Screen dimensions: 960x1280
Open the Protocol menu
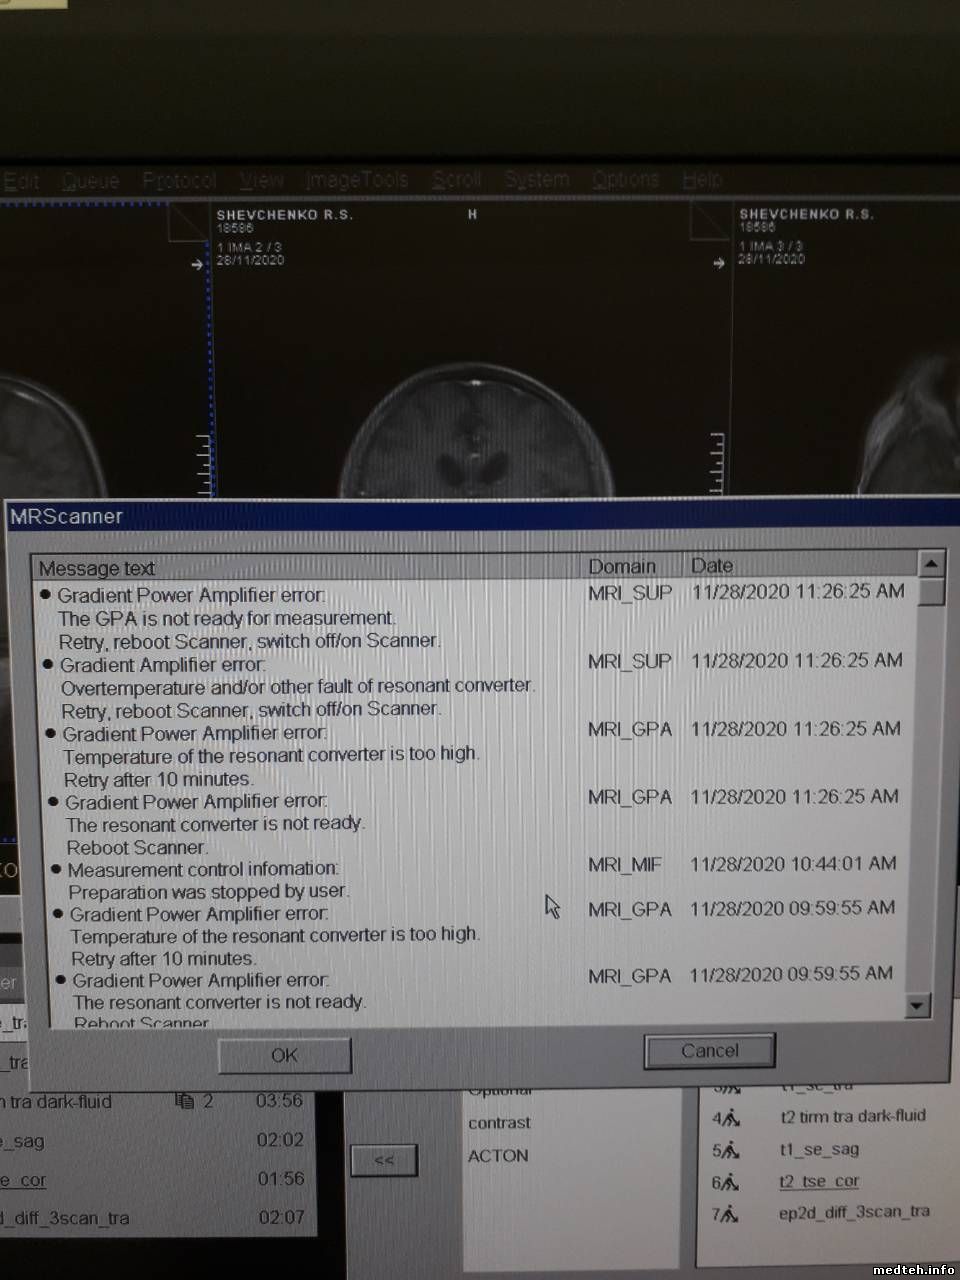(x=179, y=181)
